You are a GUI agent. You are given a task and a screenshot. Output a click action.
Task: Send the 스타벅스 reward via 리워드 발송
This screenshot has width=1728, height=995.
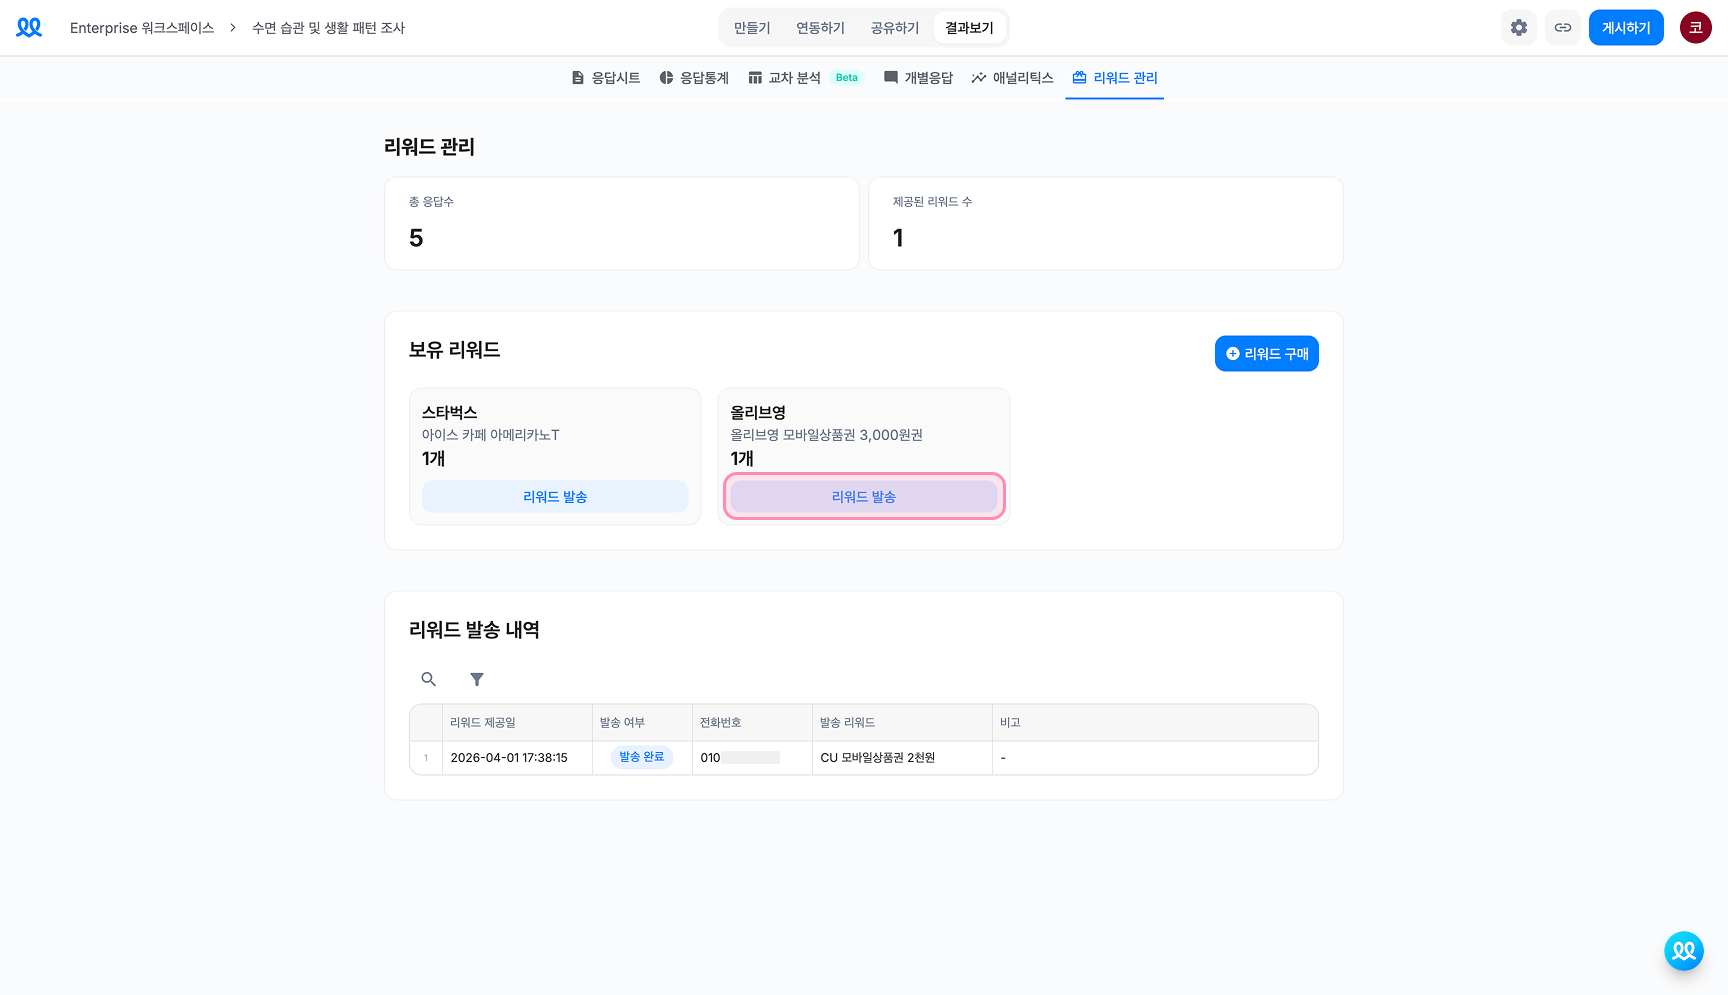coord(555,497)
